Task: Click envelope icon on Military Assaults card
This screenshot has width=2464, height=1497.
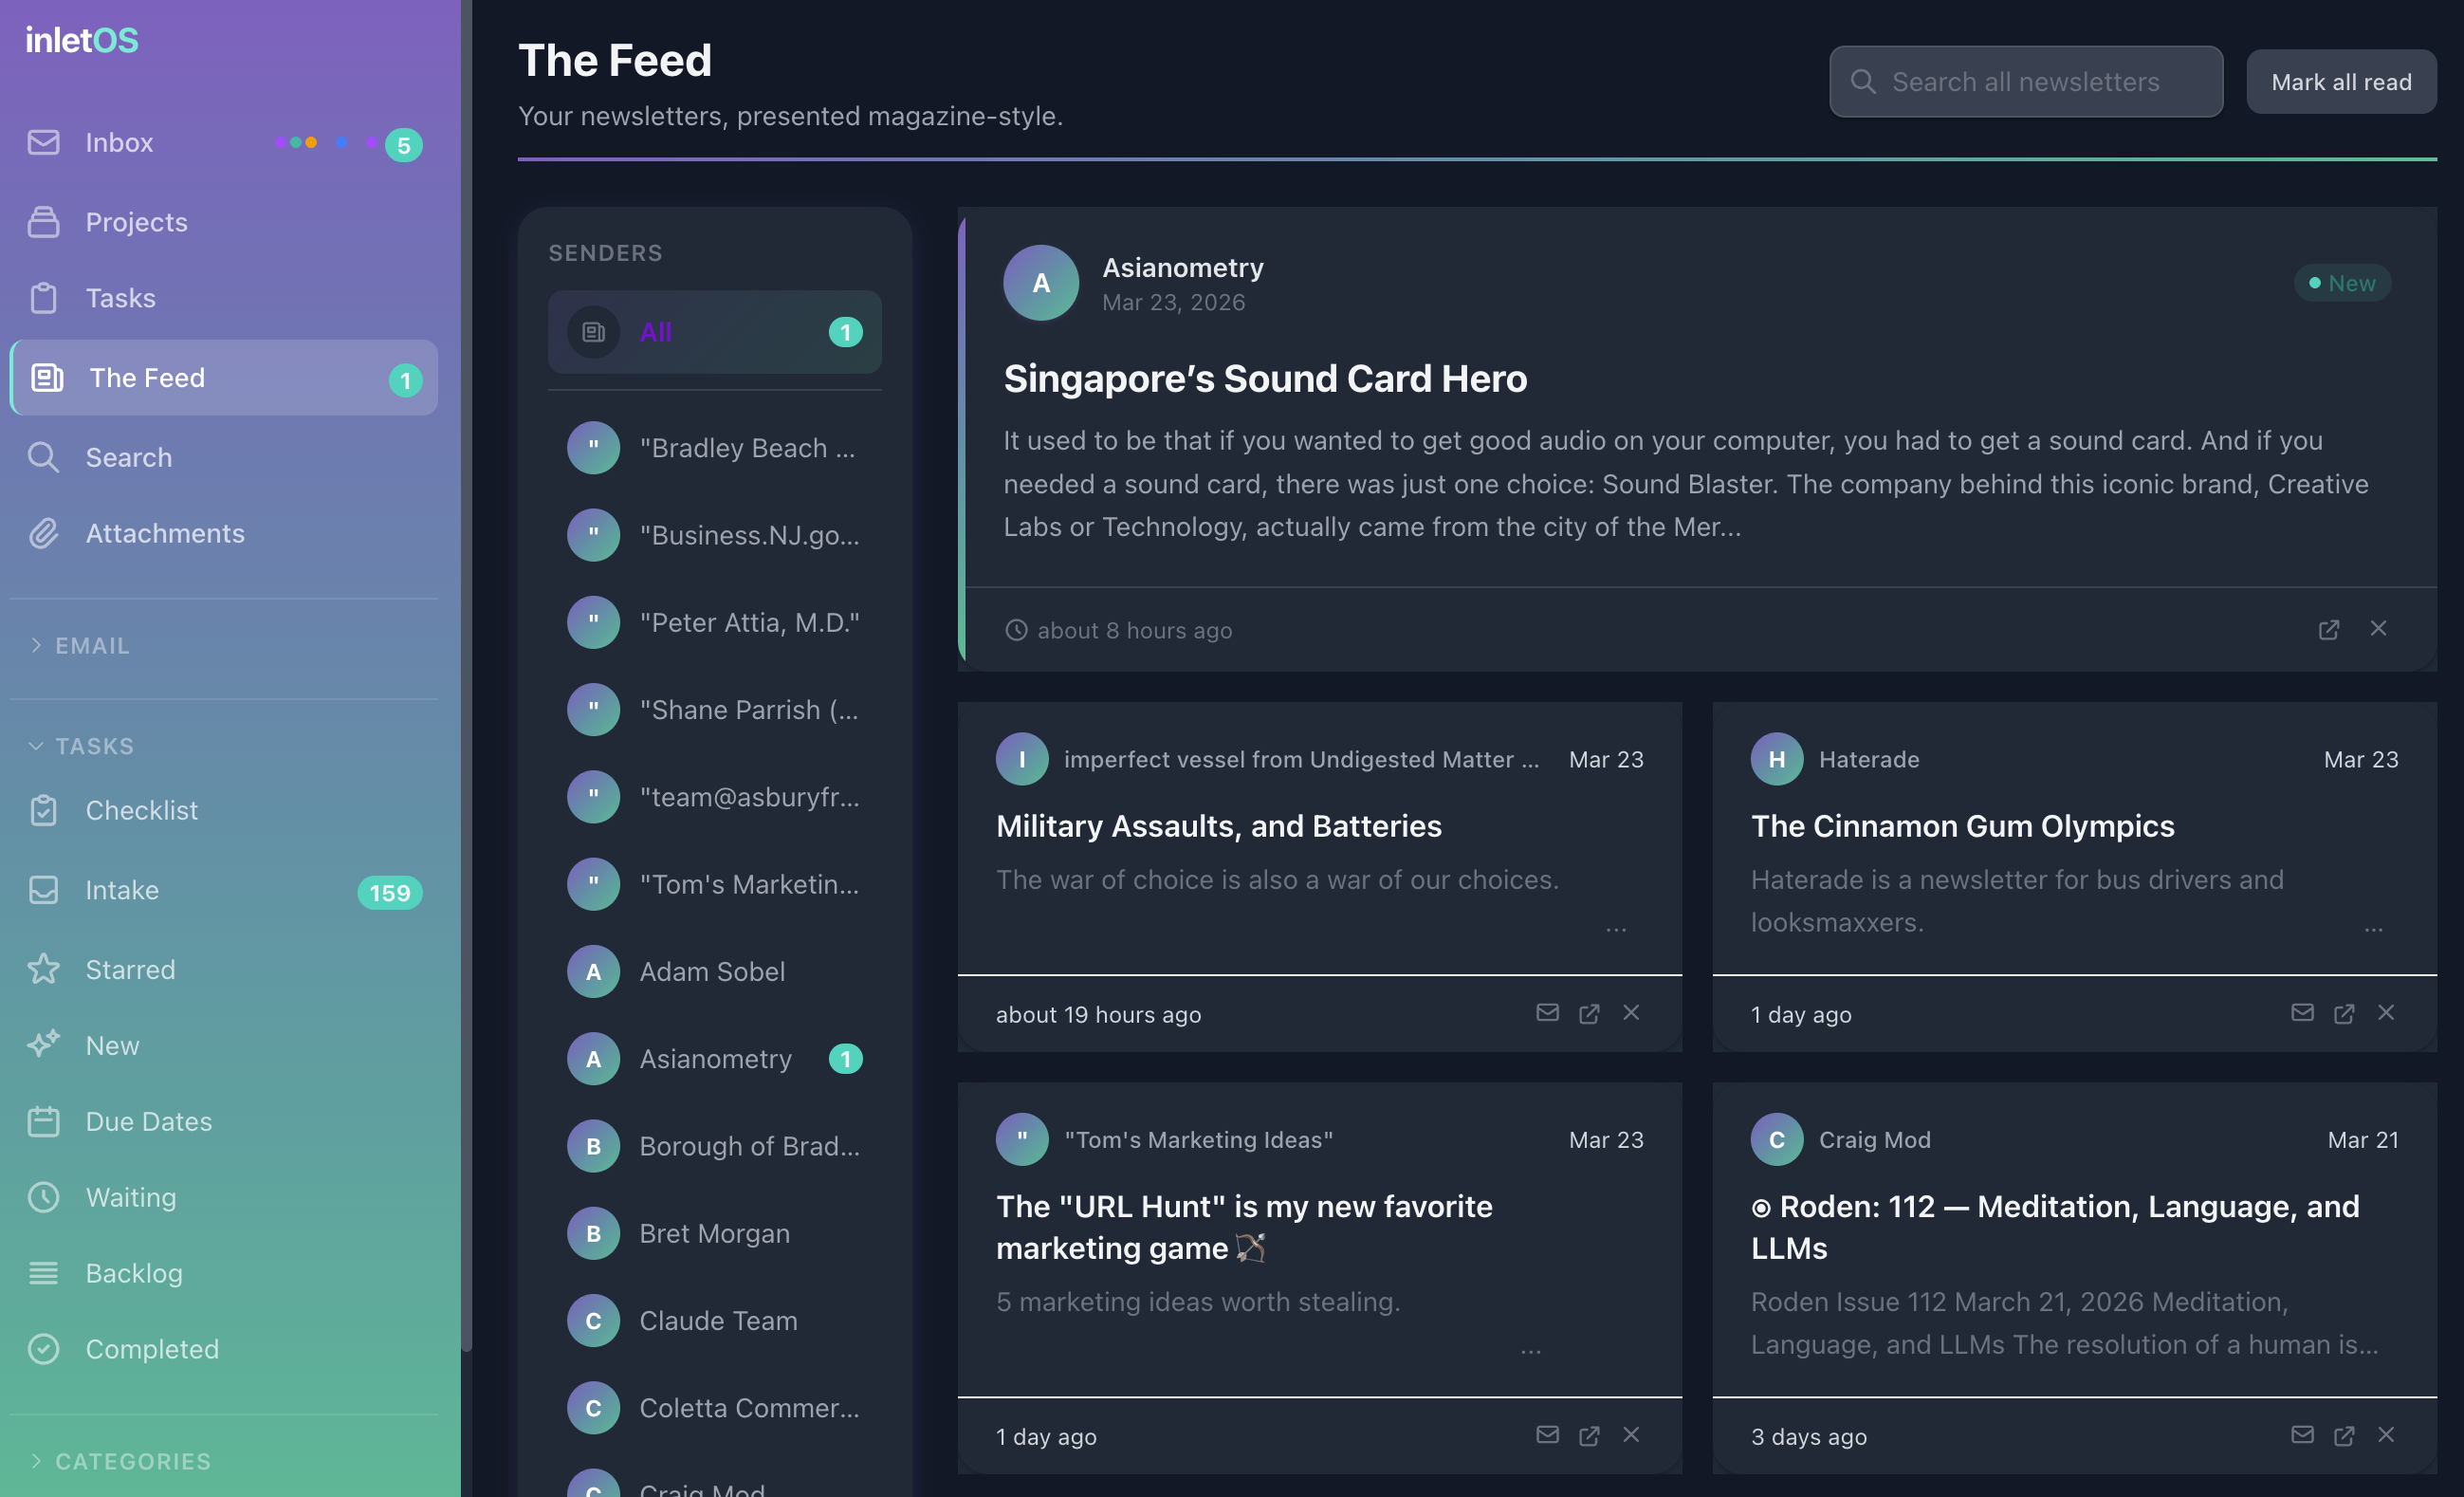Action: 1547,1013
